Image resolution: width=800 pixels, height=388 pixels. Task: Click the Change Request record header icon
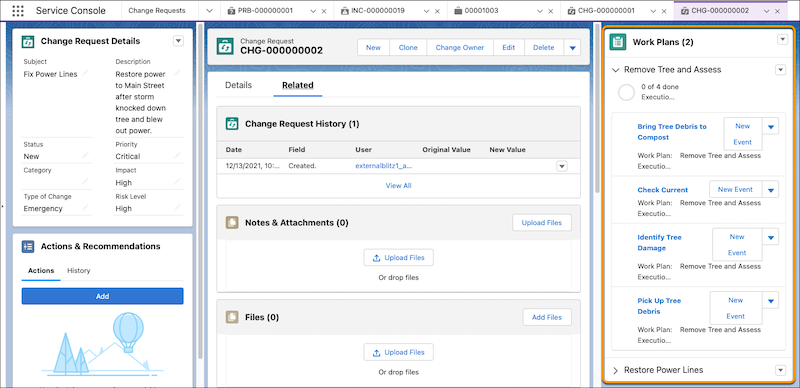(225, 46)
